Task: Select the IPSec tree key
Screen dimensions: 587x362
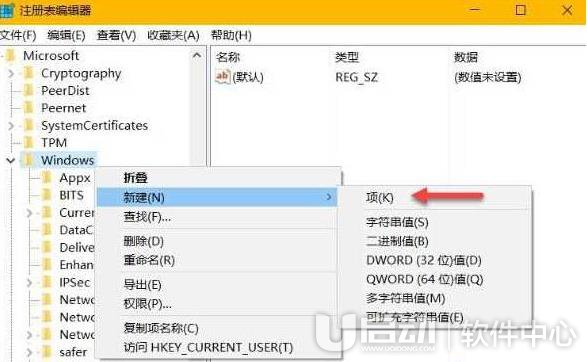Action: tap(75, 282)
